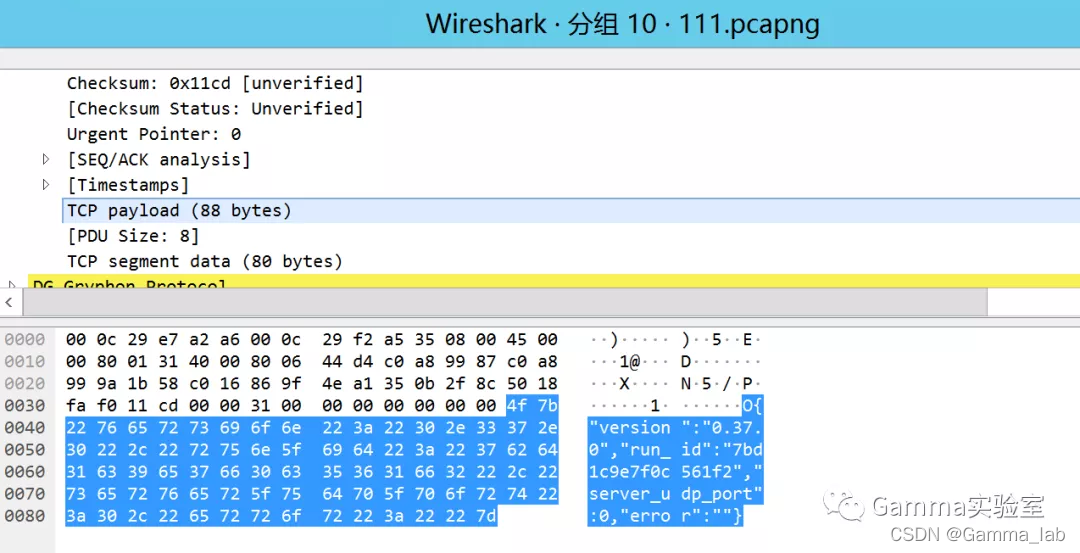Expand the DG Gryphon Protocol node
Viewport: 1080px width, 553px height.
point(12,284)
